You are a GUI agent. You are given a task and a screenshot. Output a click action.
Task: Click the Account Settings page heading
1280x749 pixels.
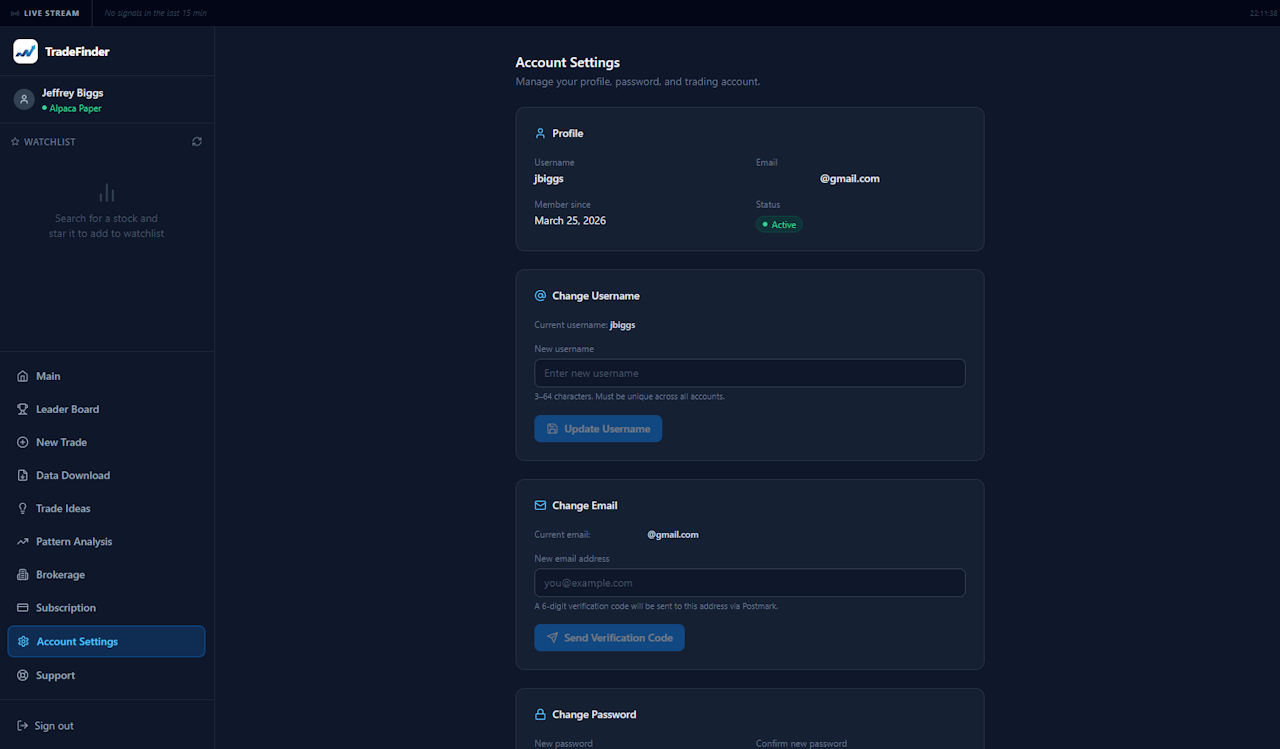pyautogui.click(x=568, y=63)
